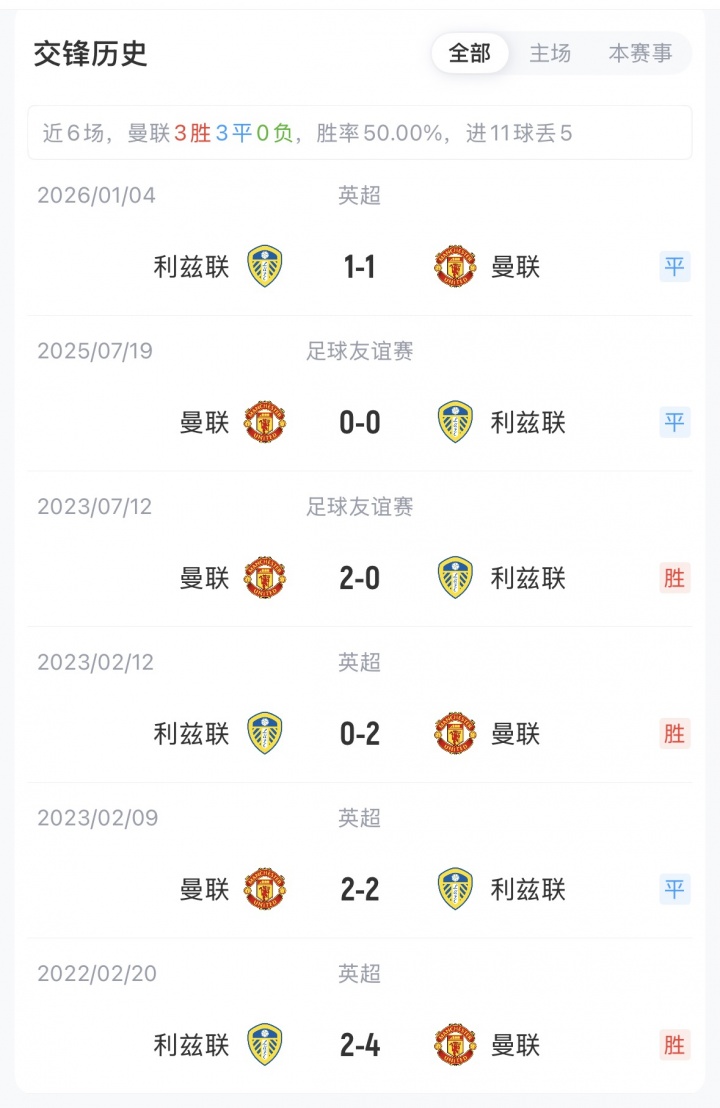Click 胜 result badge for 2023/07/12
The width and height of the screenshot is (720, 1108).
675,578
